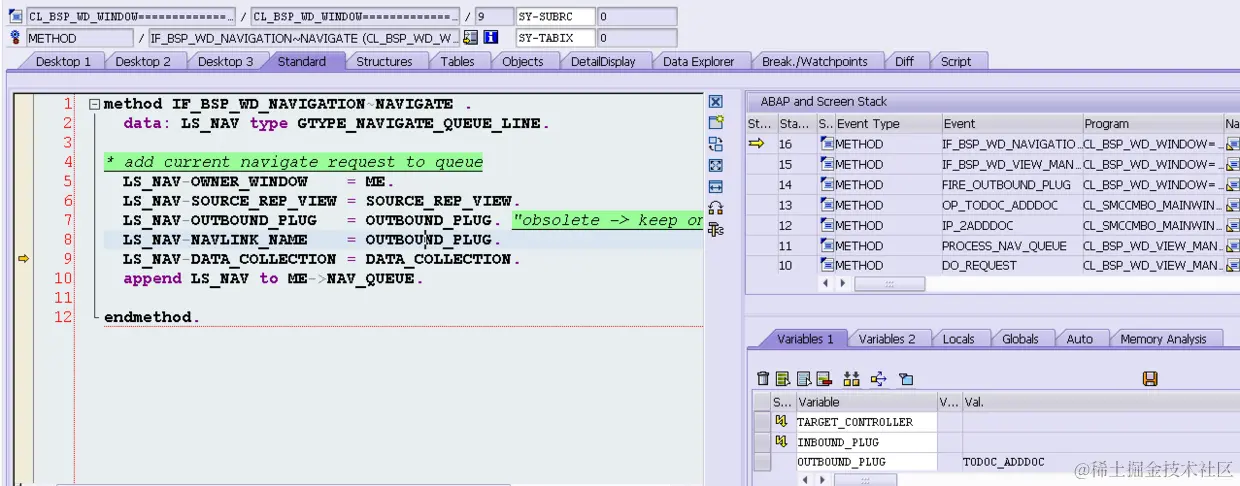Select the row selector for TARGET_CONTROLLER
The width and height of the screenshot is (1240, 486).
click(x=762, y=422)
